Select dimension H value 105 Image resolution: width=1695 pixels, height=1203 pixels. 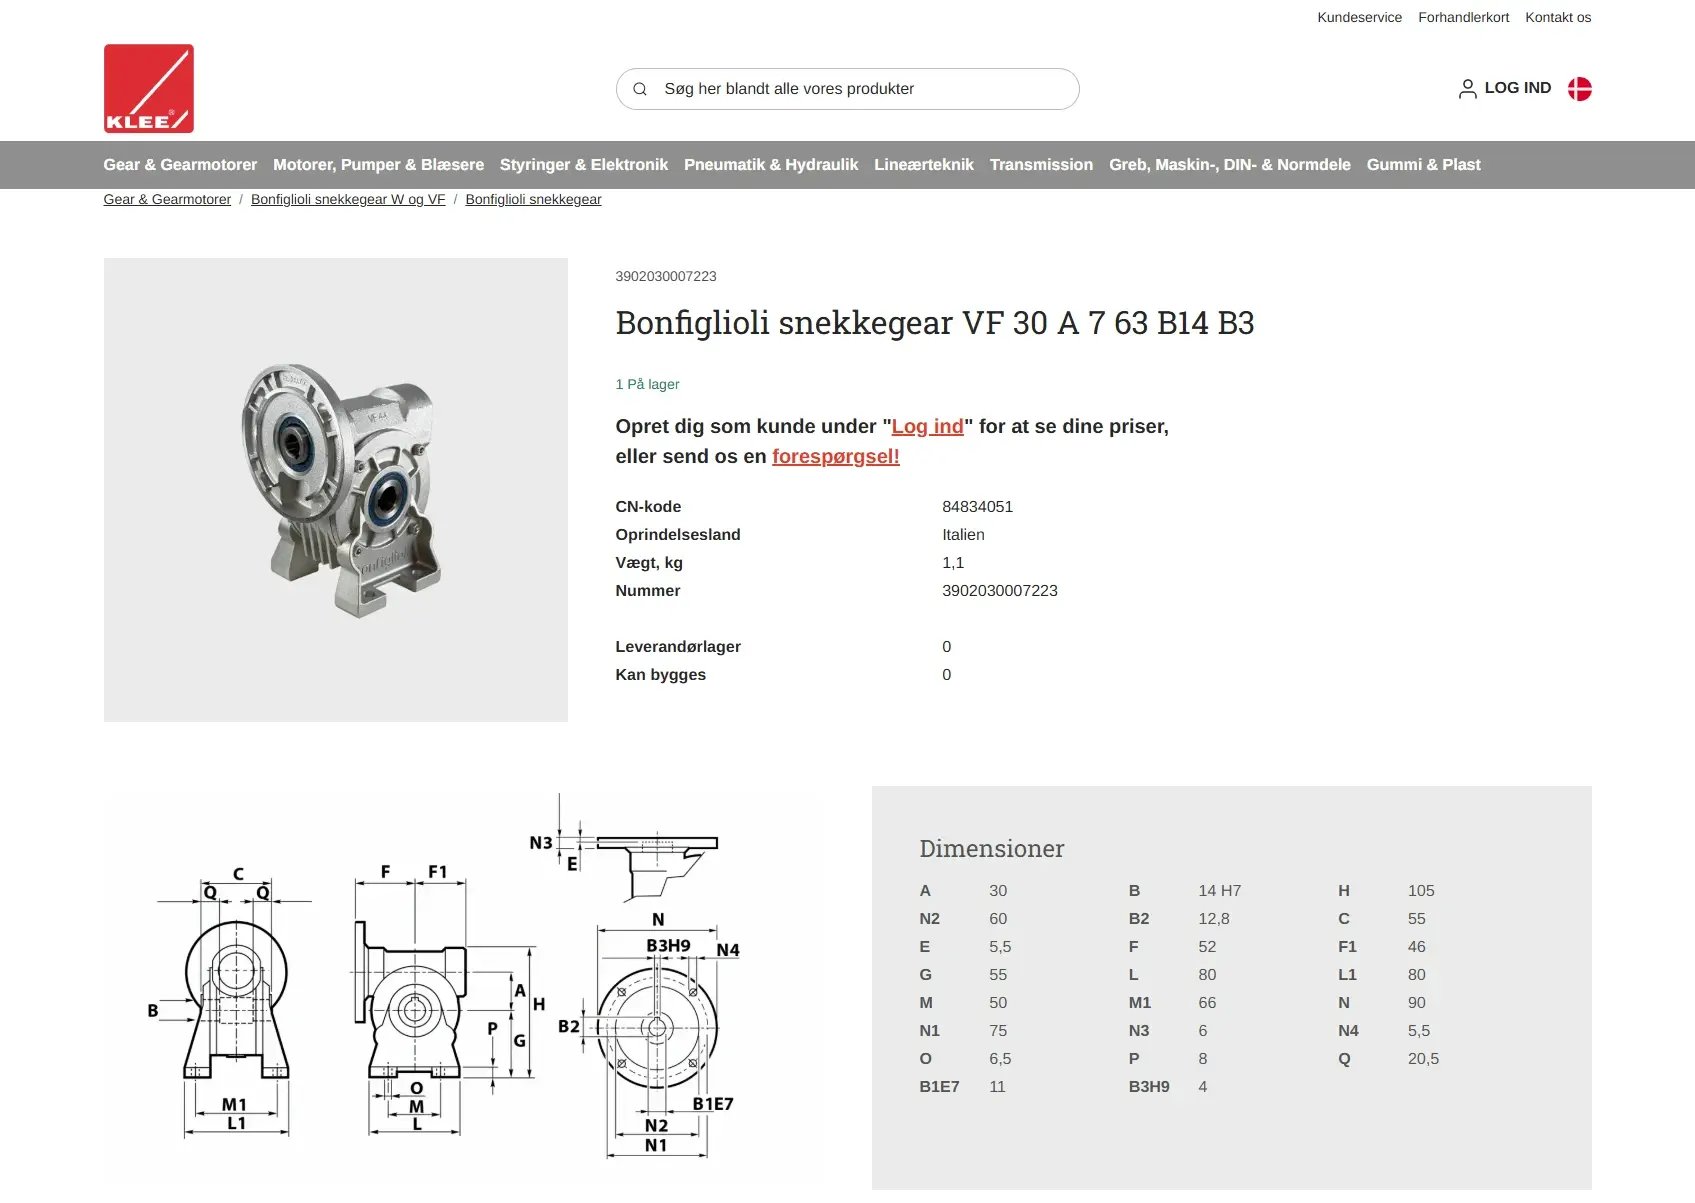[x=1420, y=891]
